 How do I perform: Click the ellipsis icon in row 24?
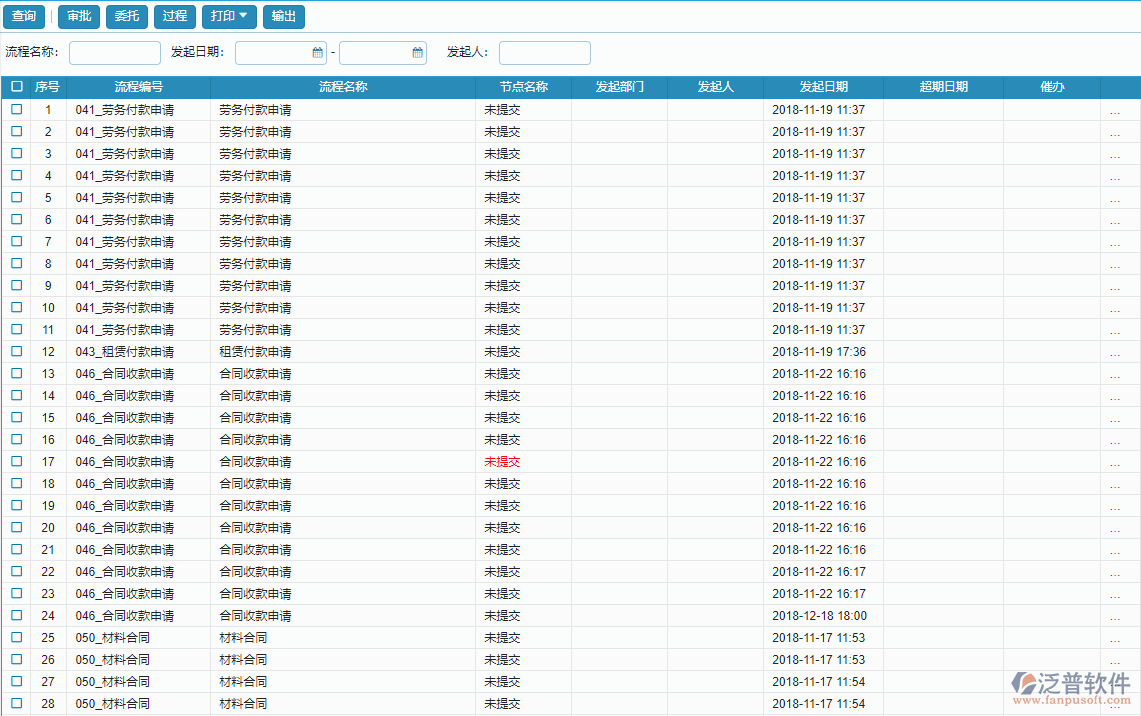pyautogui.click(x=1114, y=616)
